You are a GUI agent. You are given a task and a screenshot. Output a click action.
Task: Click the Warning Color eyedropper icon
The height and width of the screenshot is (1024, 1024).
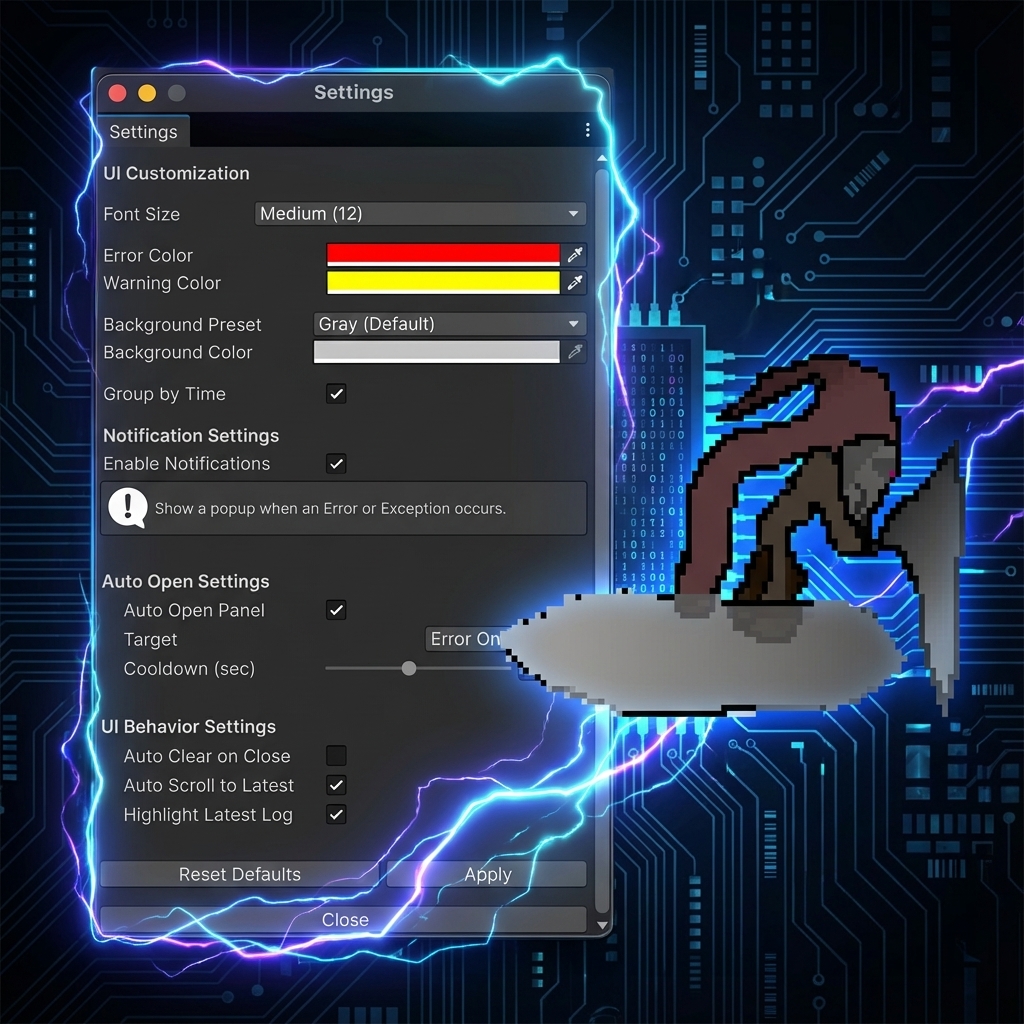pos(575,282)
